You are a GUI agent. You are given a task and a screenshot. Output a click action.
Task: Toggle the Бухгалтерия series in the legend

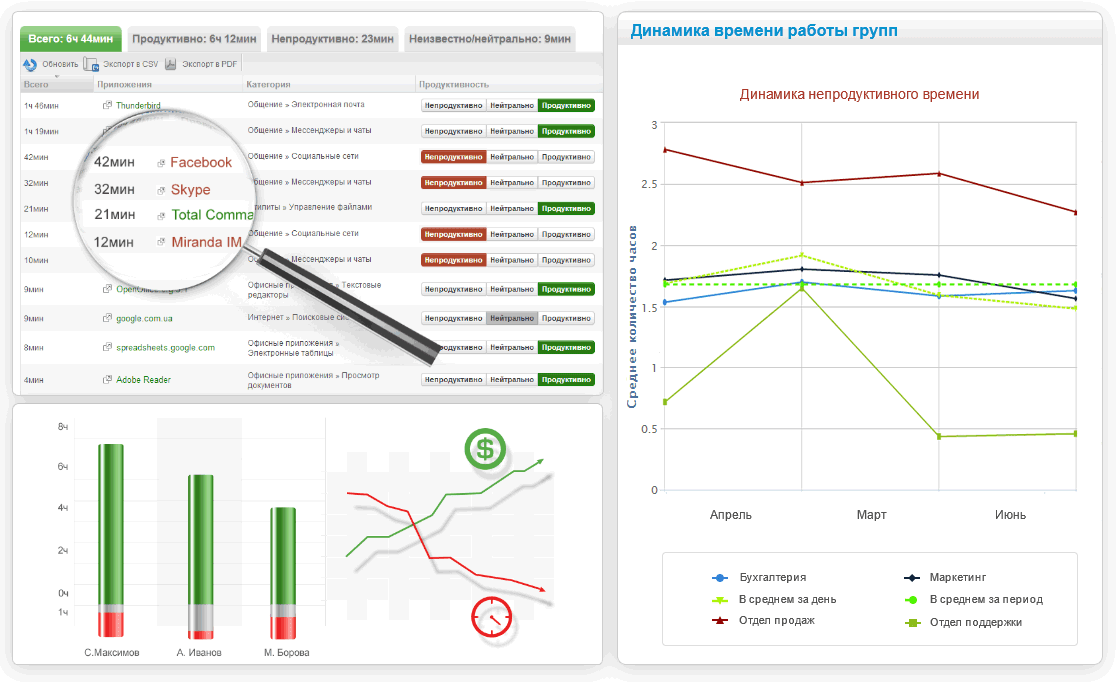tap(759, 578)
